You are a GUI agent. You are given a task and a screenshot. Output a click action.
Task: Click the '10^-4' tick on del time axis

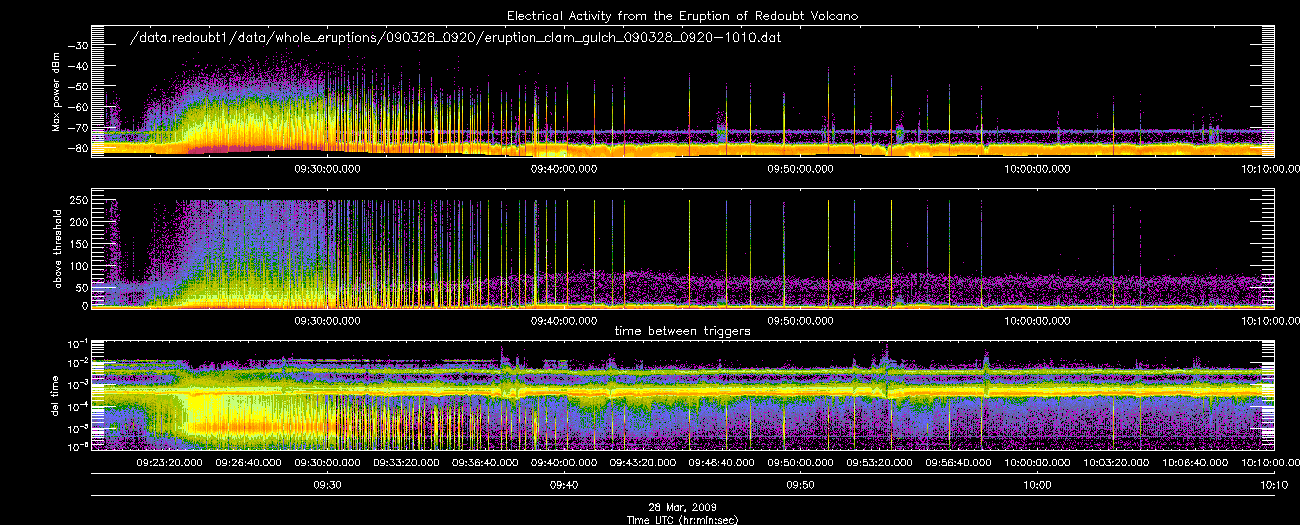(x=79, y=406)
